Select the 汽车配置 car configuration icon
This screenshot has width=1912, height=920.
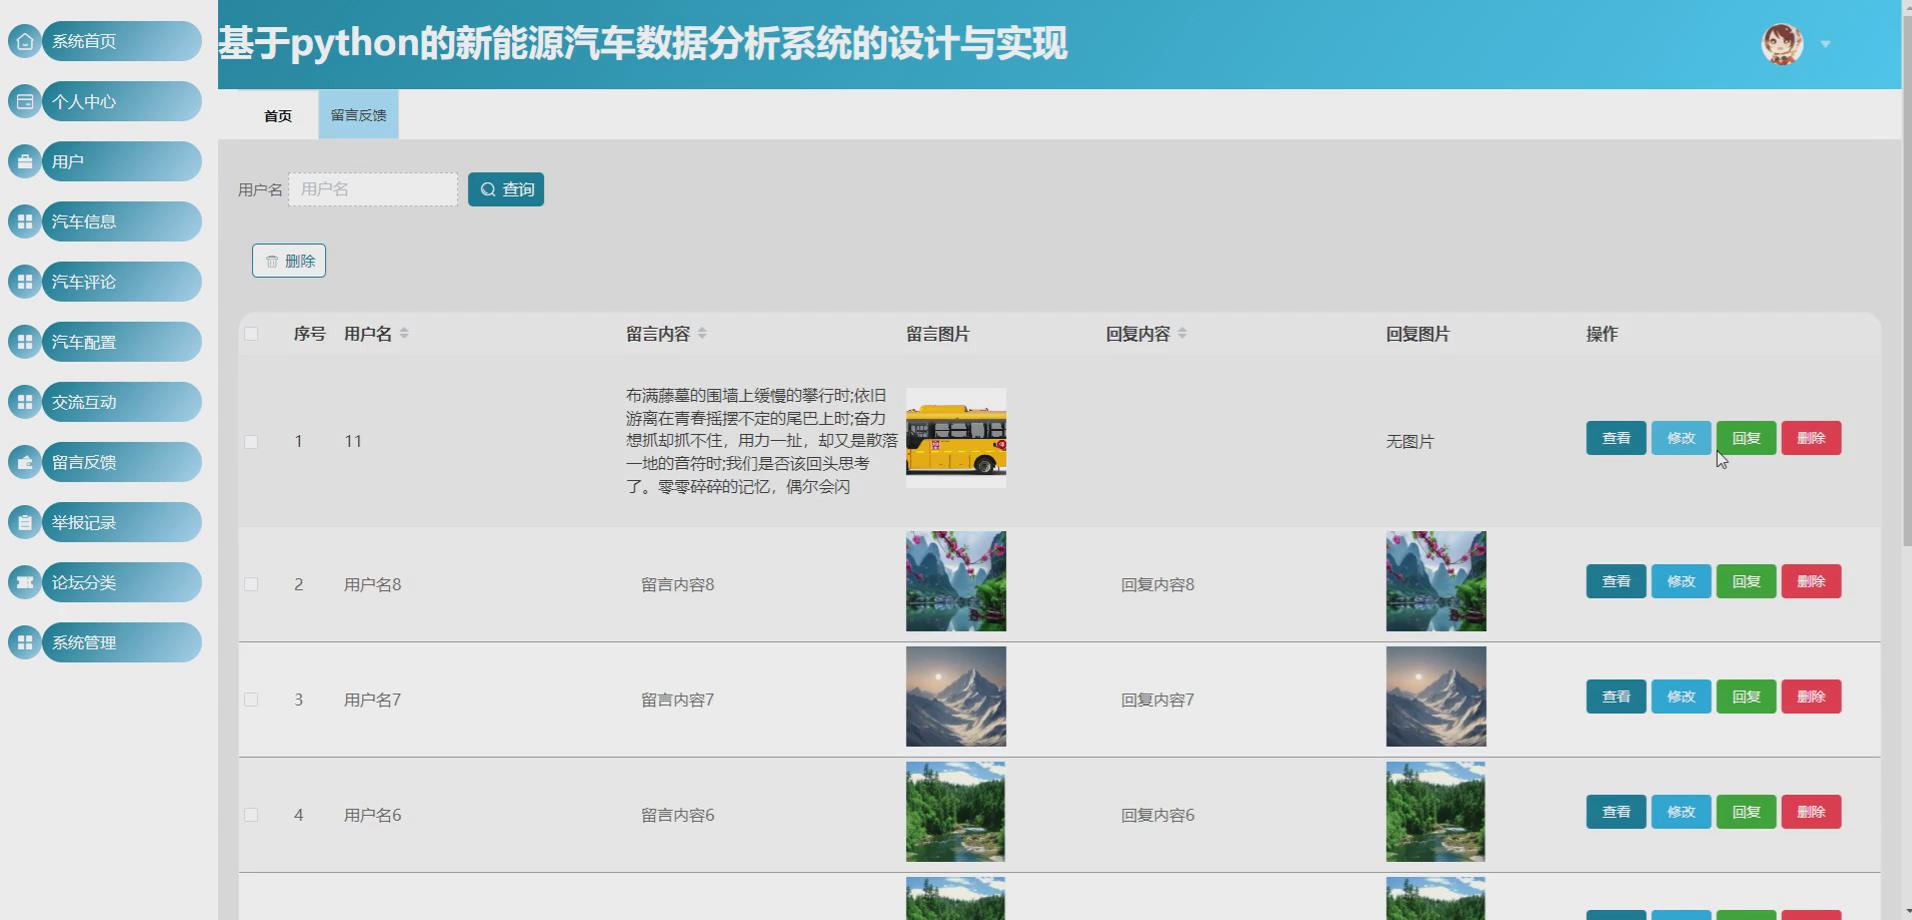[23, 341]
